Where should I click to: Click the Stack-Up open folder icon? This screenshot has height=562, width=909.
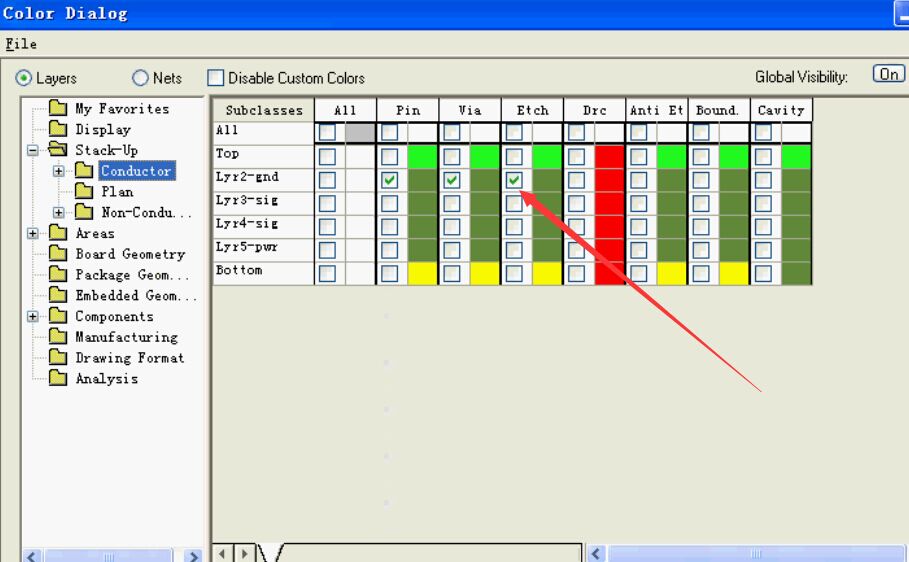point(58,150)
